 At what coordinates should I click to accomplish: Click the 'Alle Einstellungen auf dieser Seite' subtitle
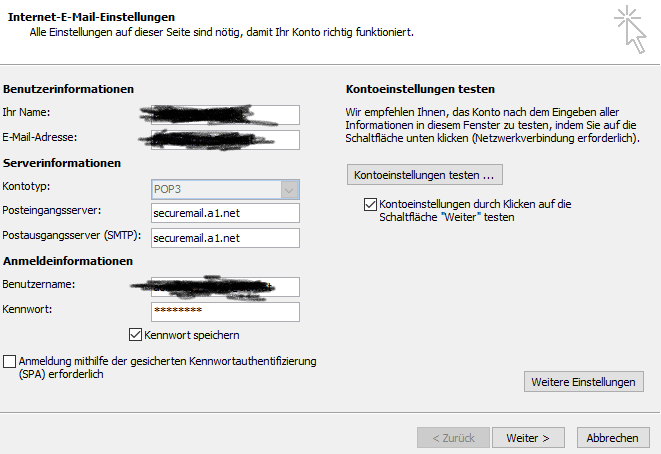(x=222, y=32)
